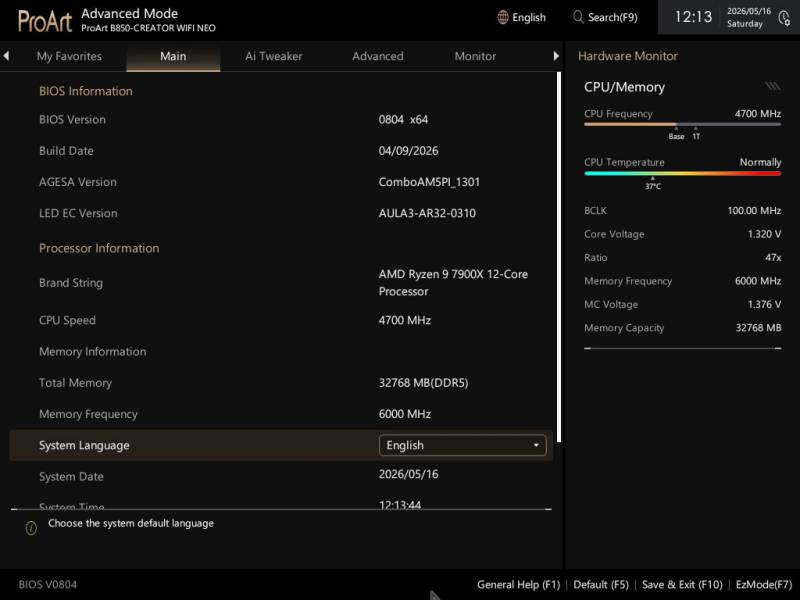Switch to EzMode(F7)

[764, 584]
